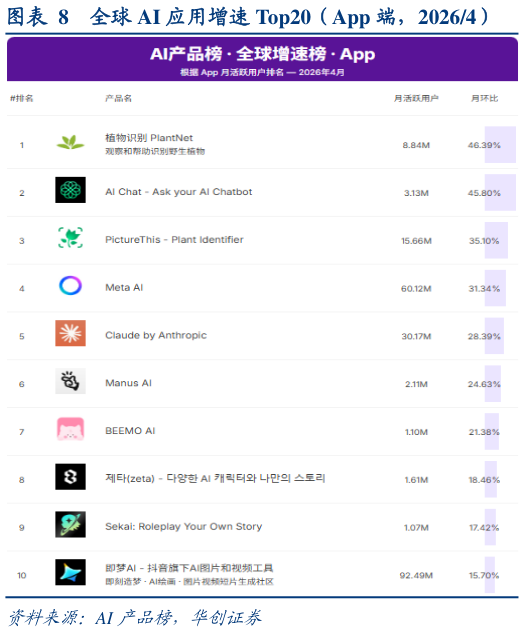
Task: Click the 2026年4月 ranking subtitle
Action: coord(262,72)
